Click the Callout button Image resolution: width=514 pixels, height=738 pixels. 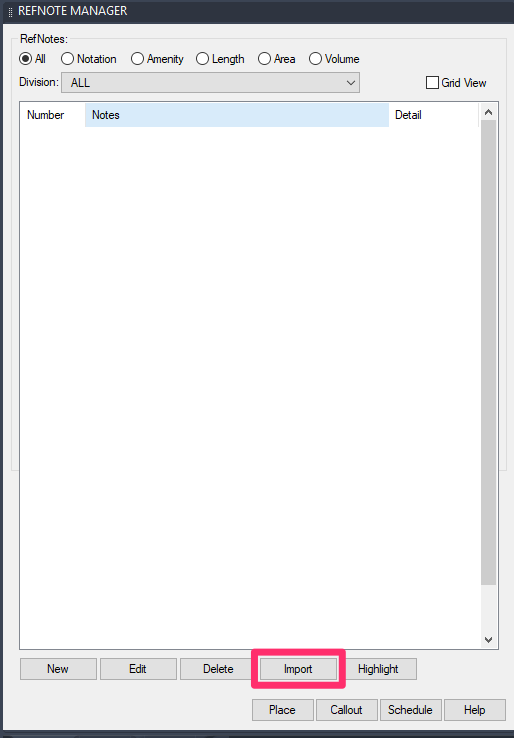[347, 710]
